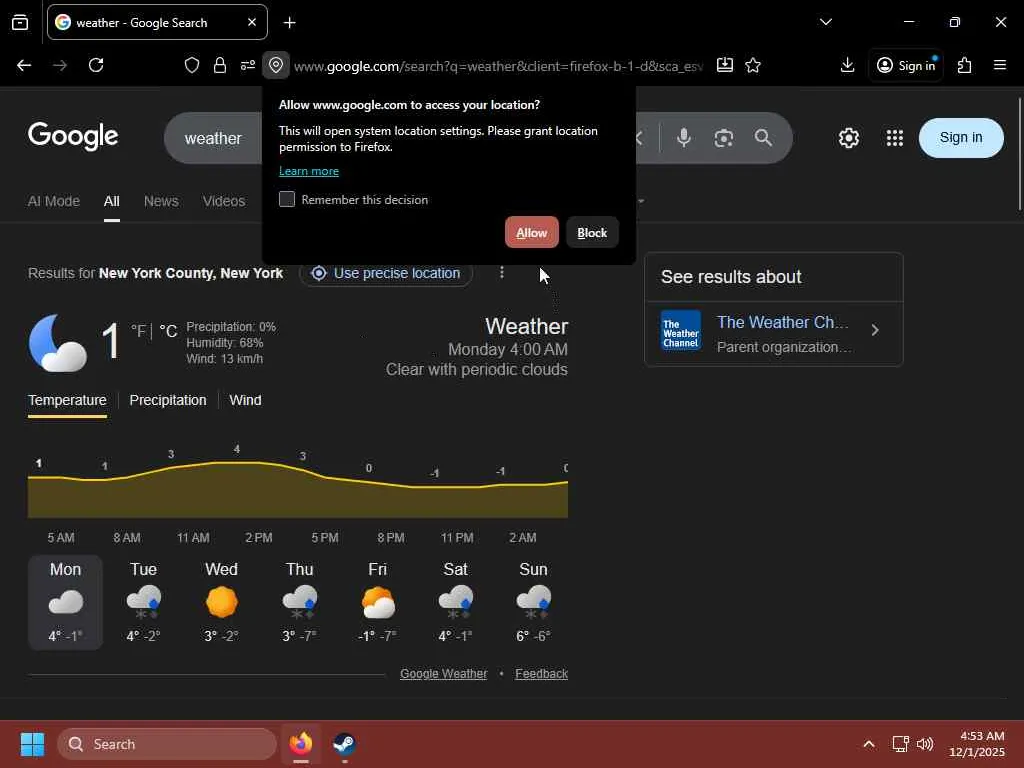Open the Firefox hamburger menu
The height and width of the screenshot is (768, 1024).
1000,65
